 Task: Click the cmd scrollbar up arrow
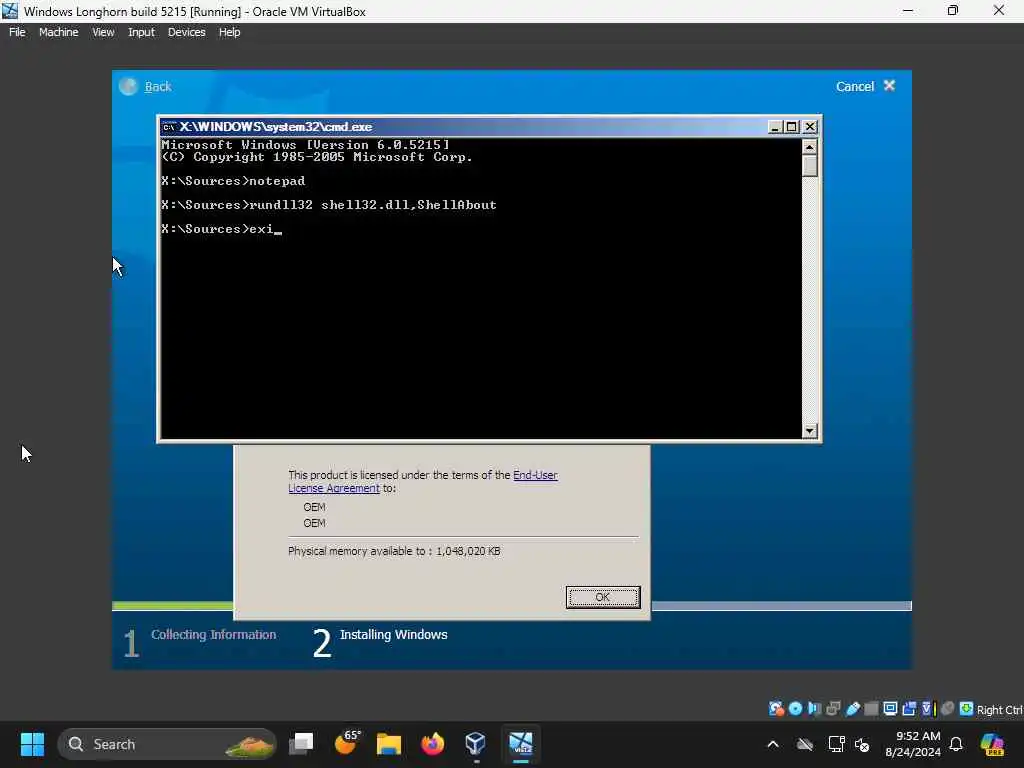click(x=809, y=147)
